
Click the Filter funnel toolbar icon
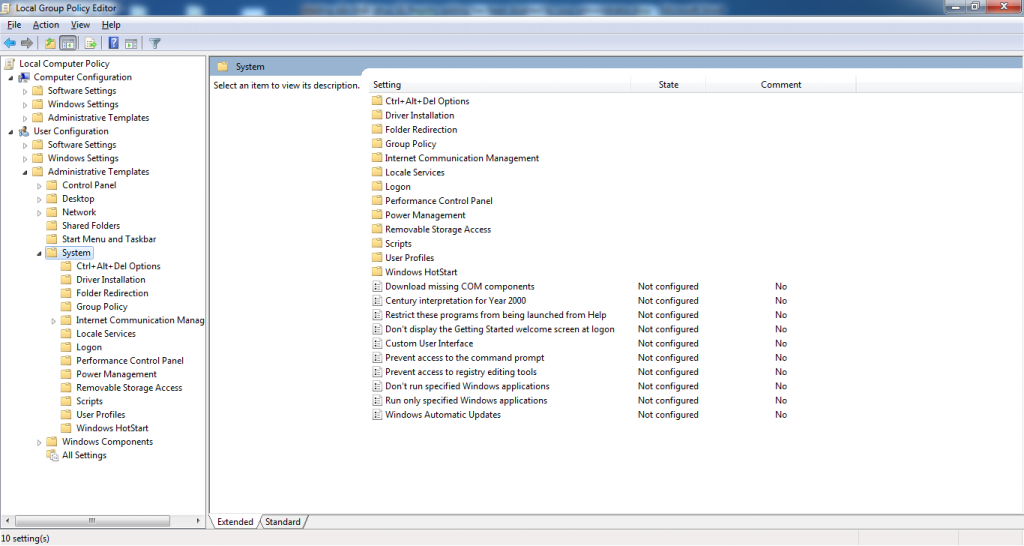[155, 43]
